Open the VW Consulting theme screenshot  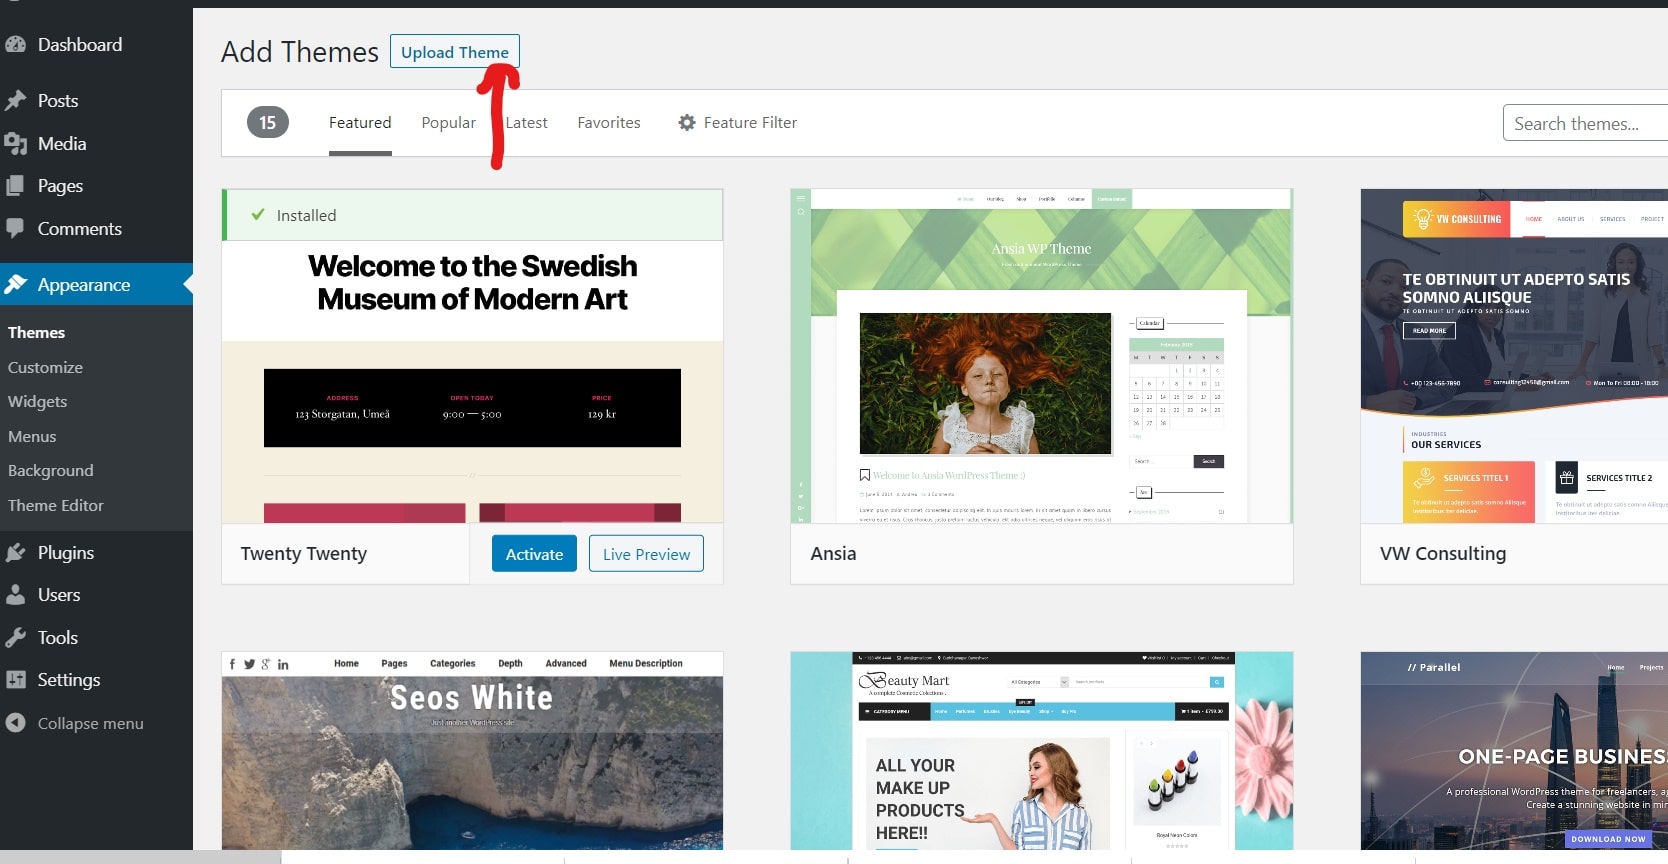click(x=1514, y=356)
